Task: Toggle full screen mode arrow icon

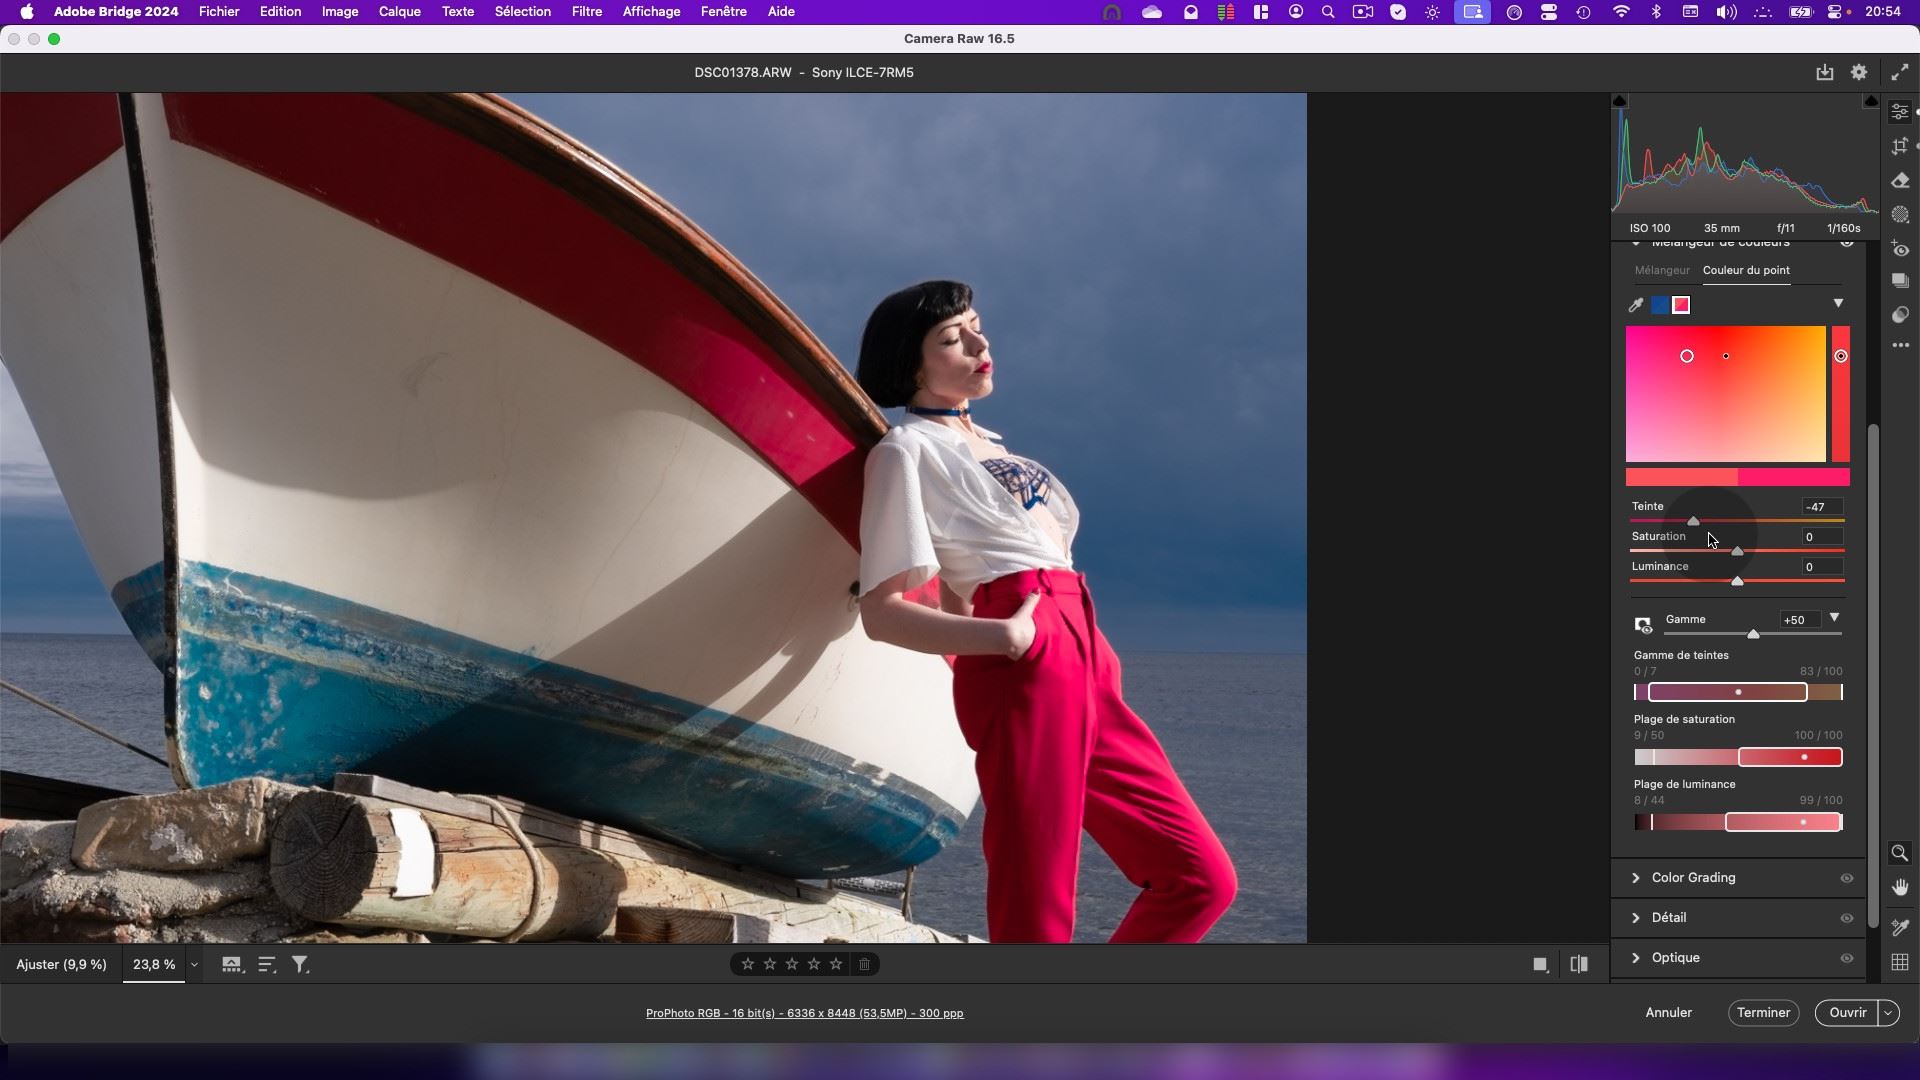Action: coord(1900,72)
